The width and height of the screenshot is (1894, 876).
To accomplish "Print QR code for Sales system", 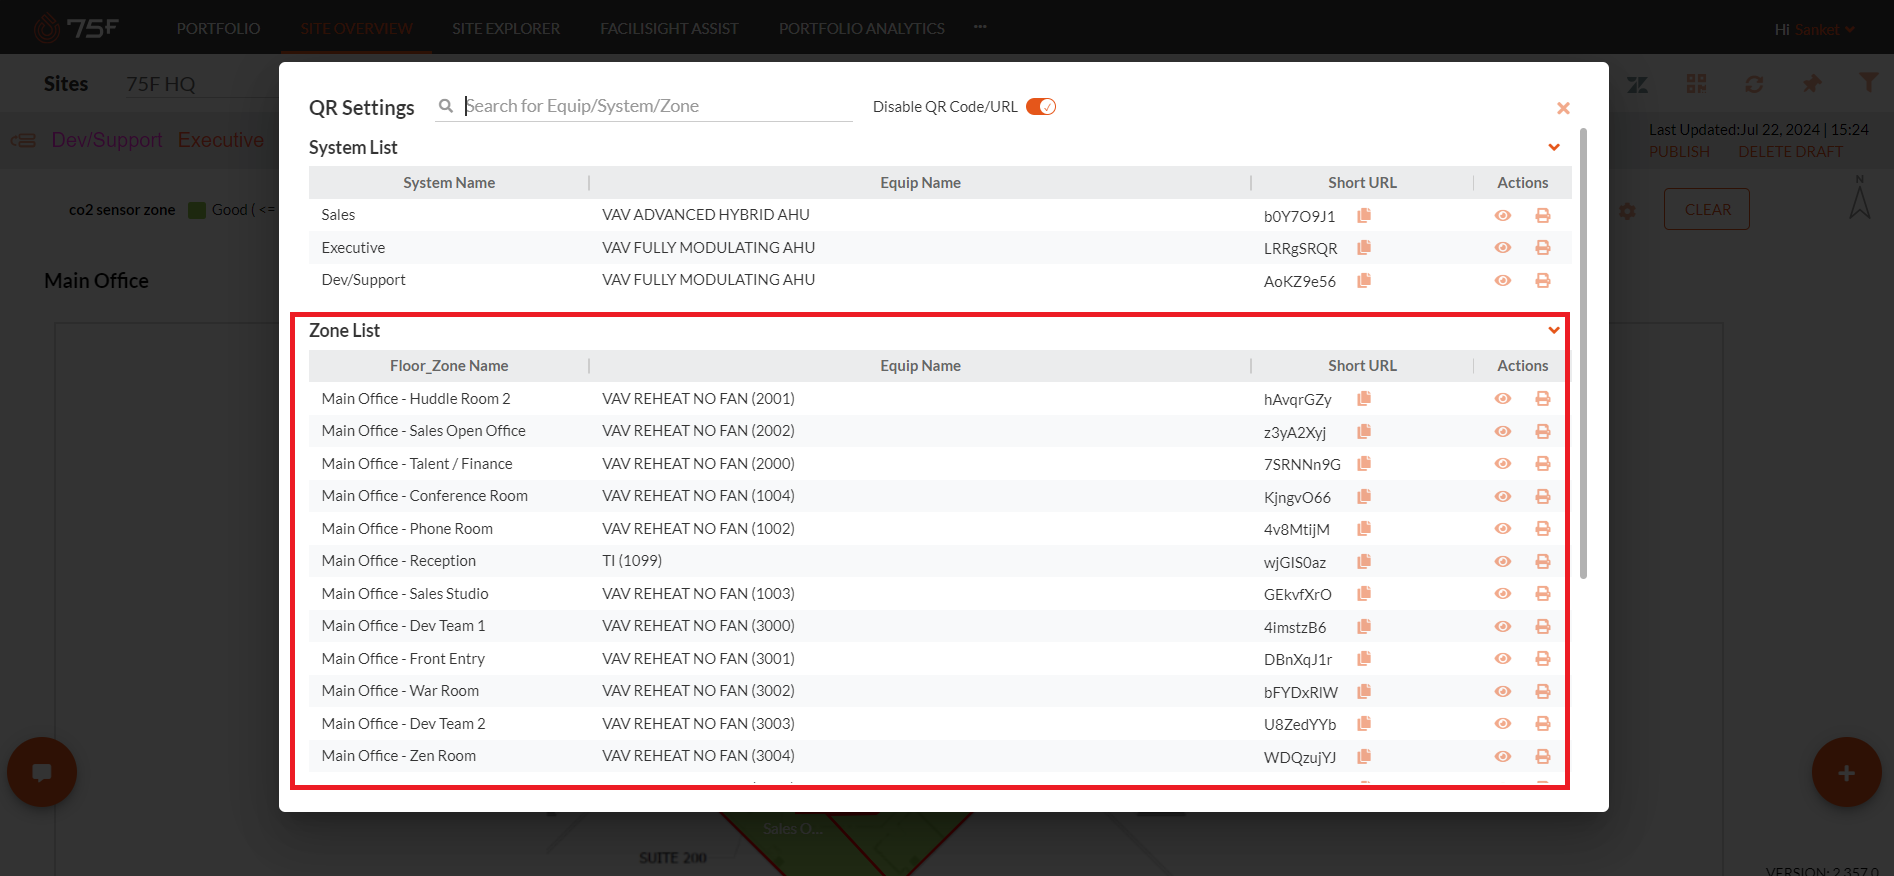I will [x=1543, y=215].
